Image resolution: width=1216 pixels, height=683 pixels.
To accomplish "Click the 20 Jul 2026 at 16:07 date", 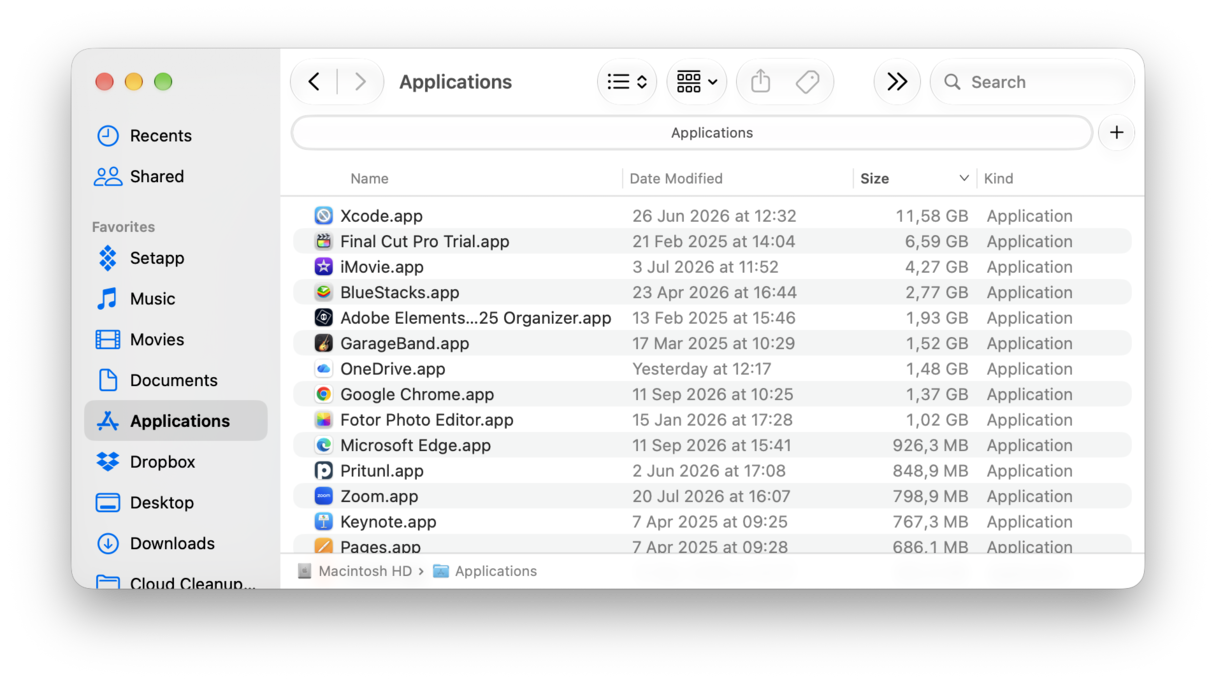I will (711, 496).
